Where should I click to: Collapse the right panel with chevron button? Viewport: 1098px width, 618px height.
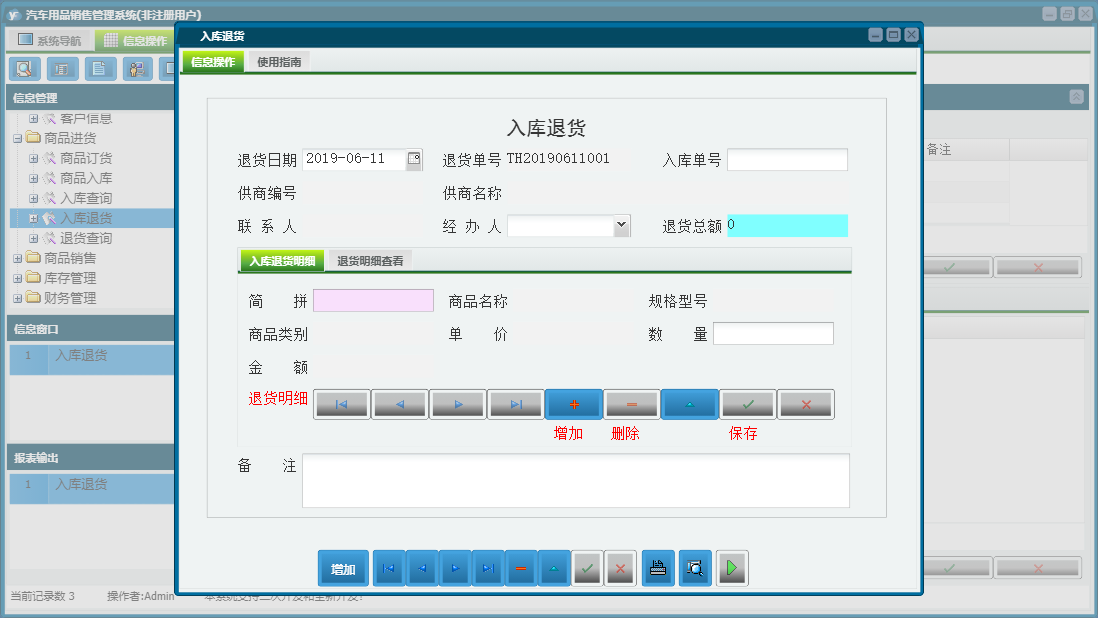[1076, 97]
